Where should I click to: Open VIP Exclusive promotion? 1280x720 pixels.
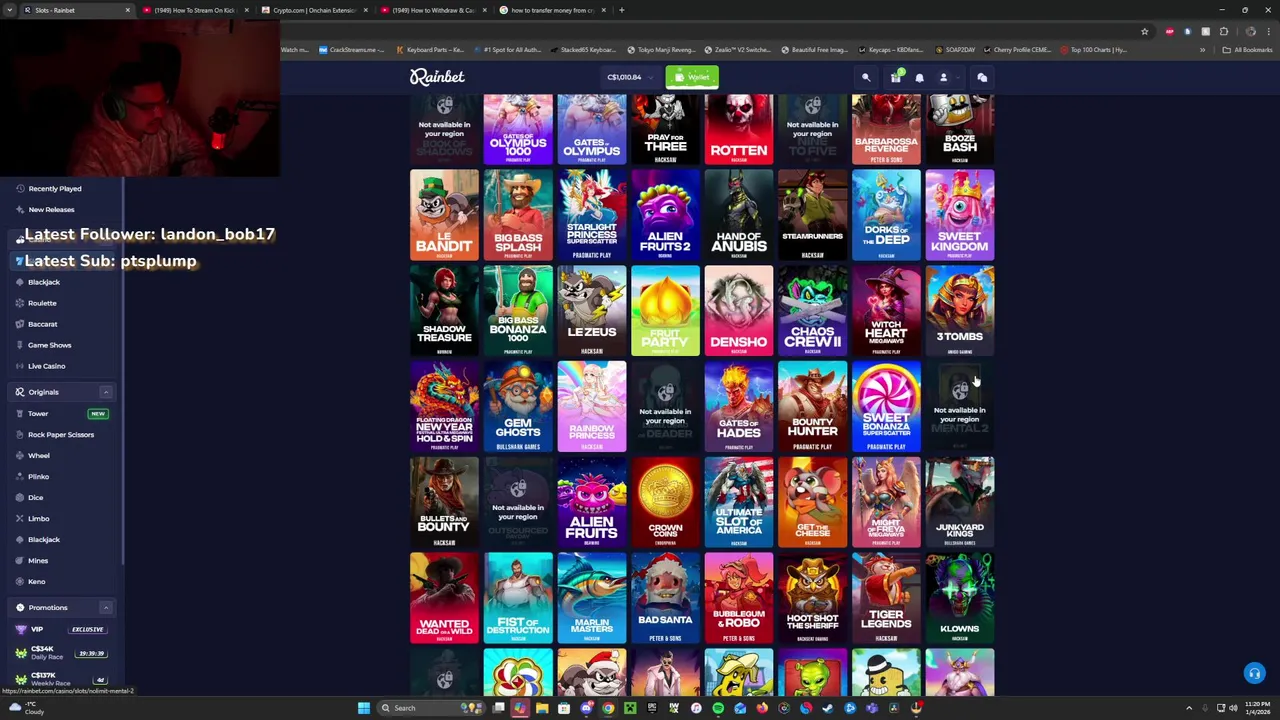pyautogui.click(x=60, y=629)
